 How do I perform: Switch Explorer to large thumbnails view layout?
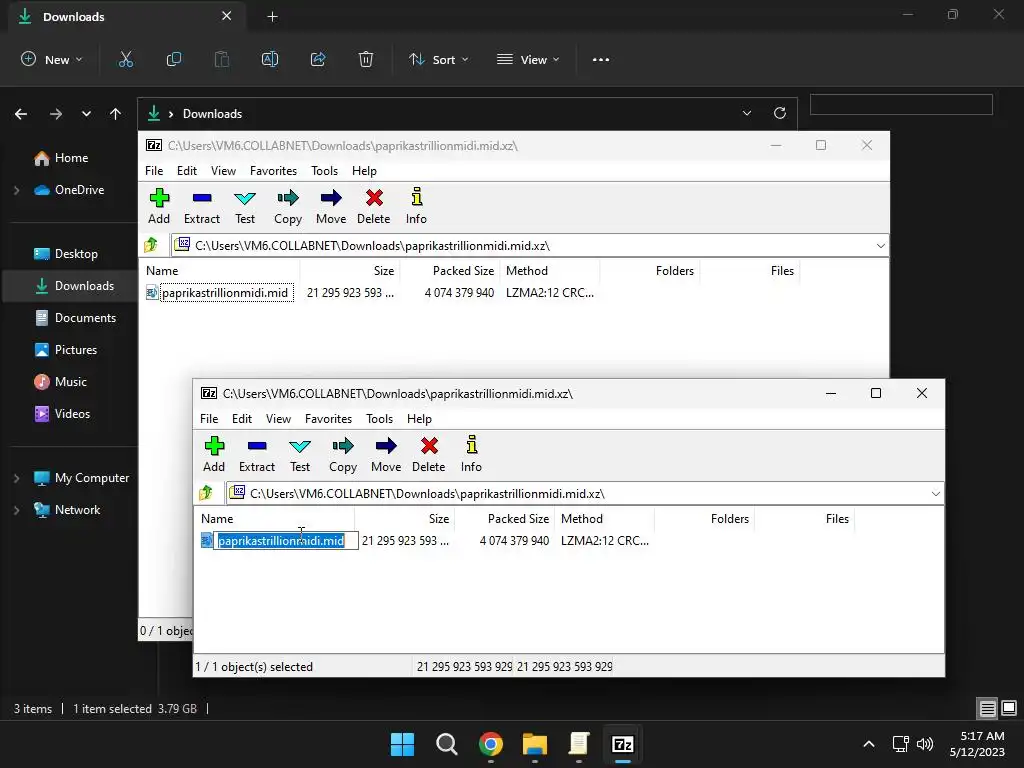coord(1009,708)
